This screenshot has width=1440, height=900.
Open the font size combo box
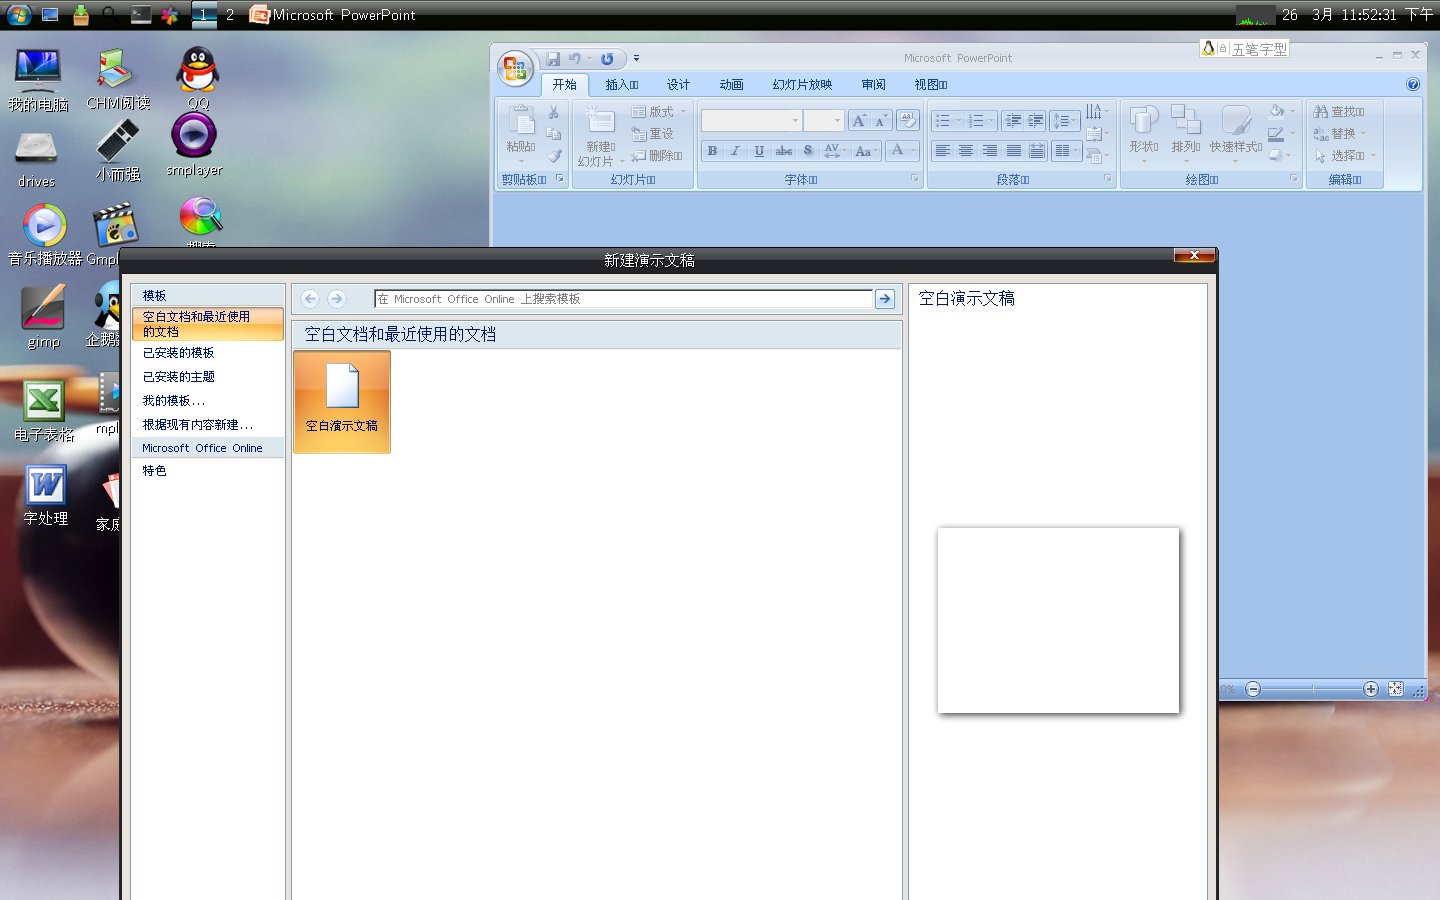point(824,121)
